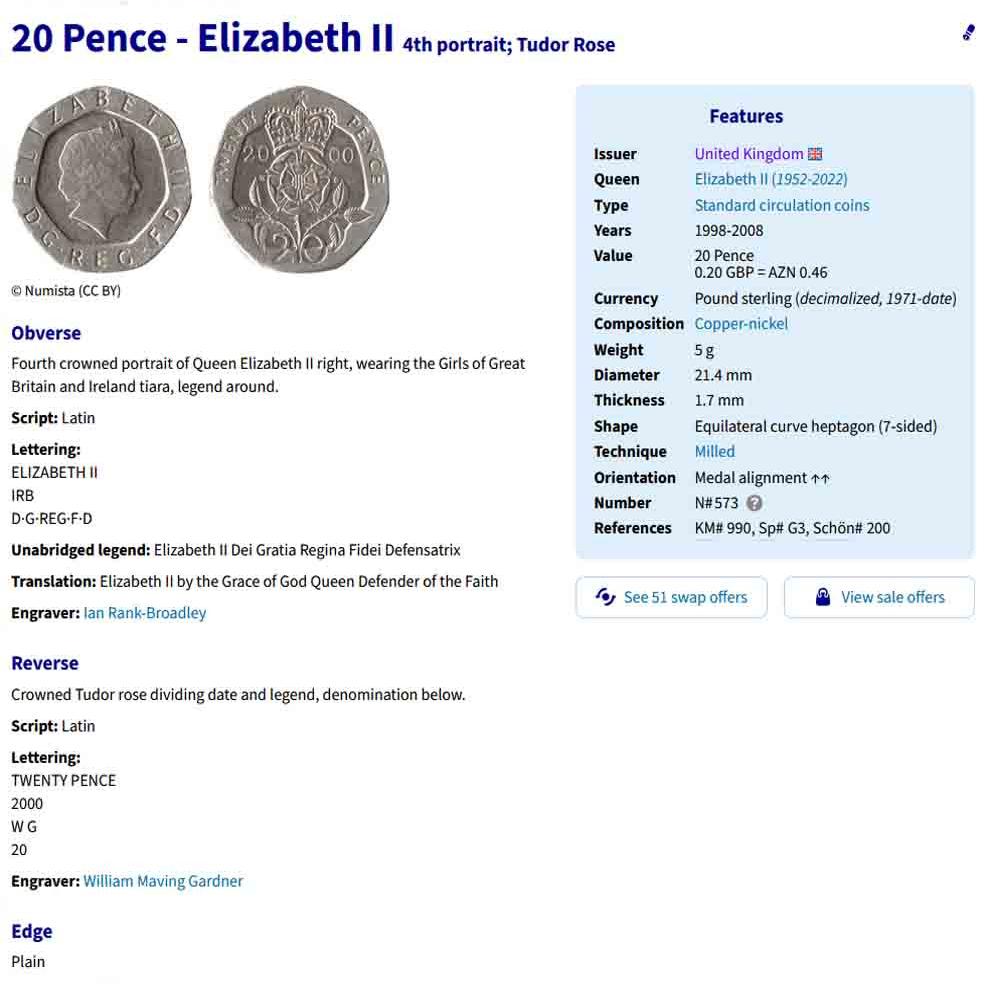Click View sale offers button

click(x=879, y=597)
